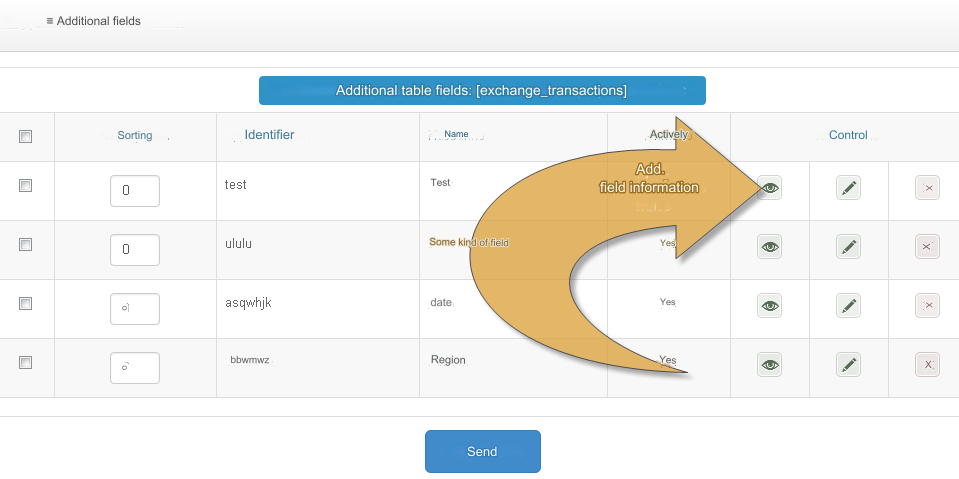Click the Send button
Viewport: 959px width, 479px height.
click(x=482, y=451)
